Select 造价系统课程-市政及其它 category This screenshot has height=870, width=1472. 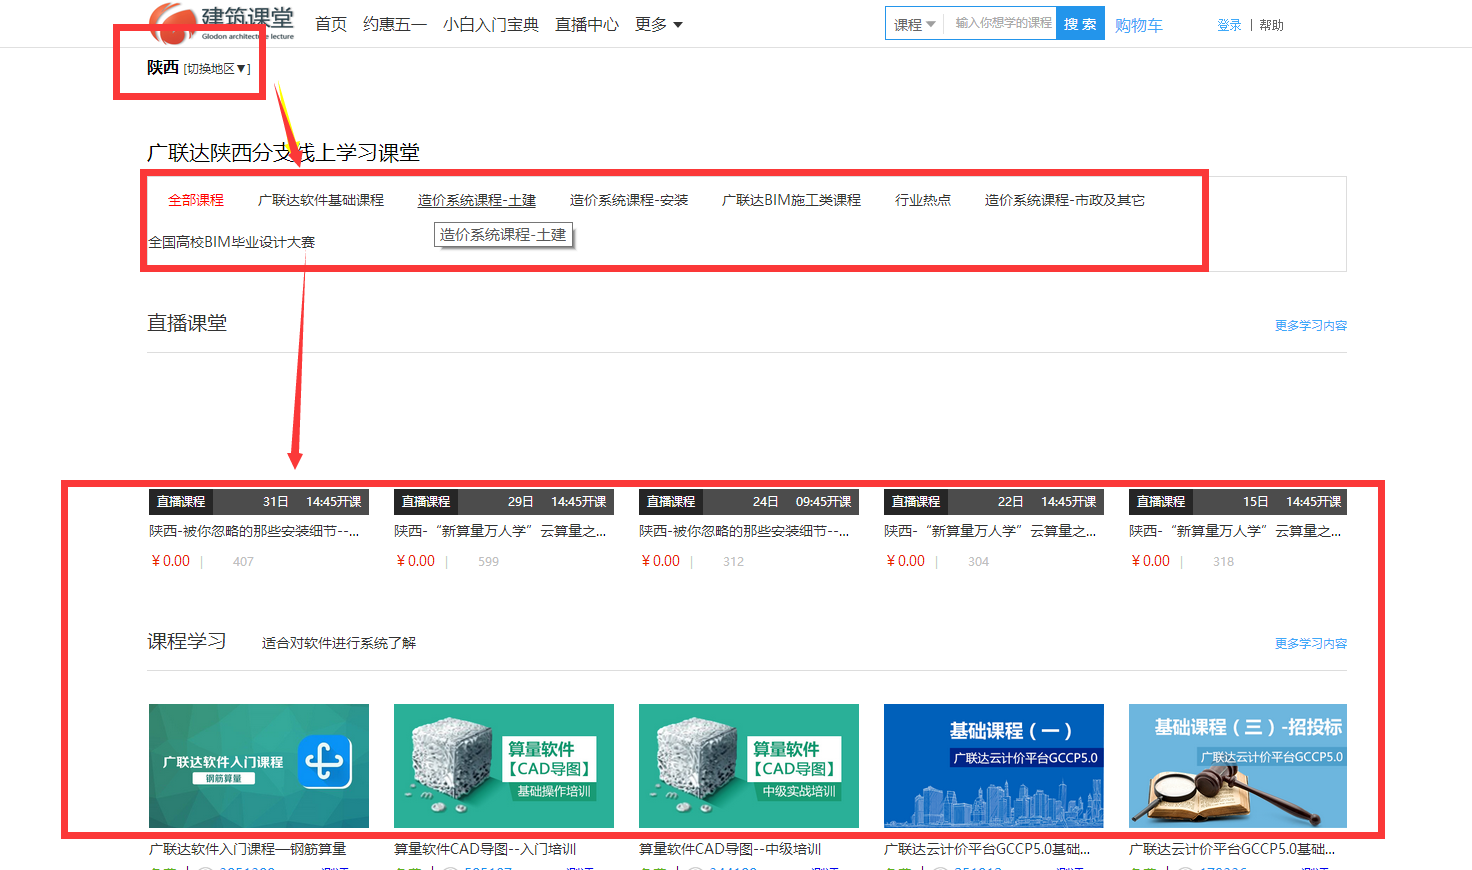point(1065,200)
